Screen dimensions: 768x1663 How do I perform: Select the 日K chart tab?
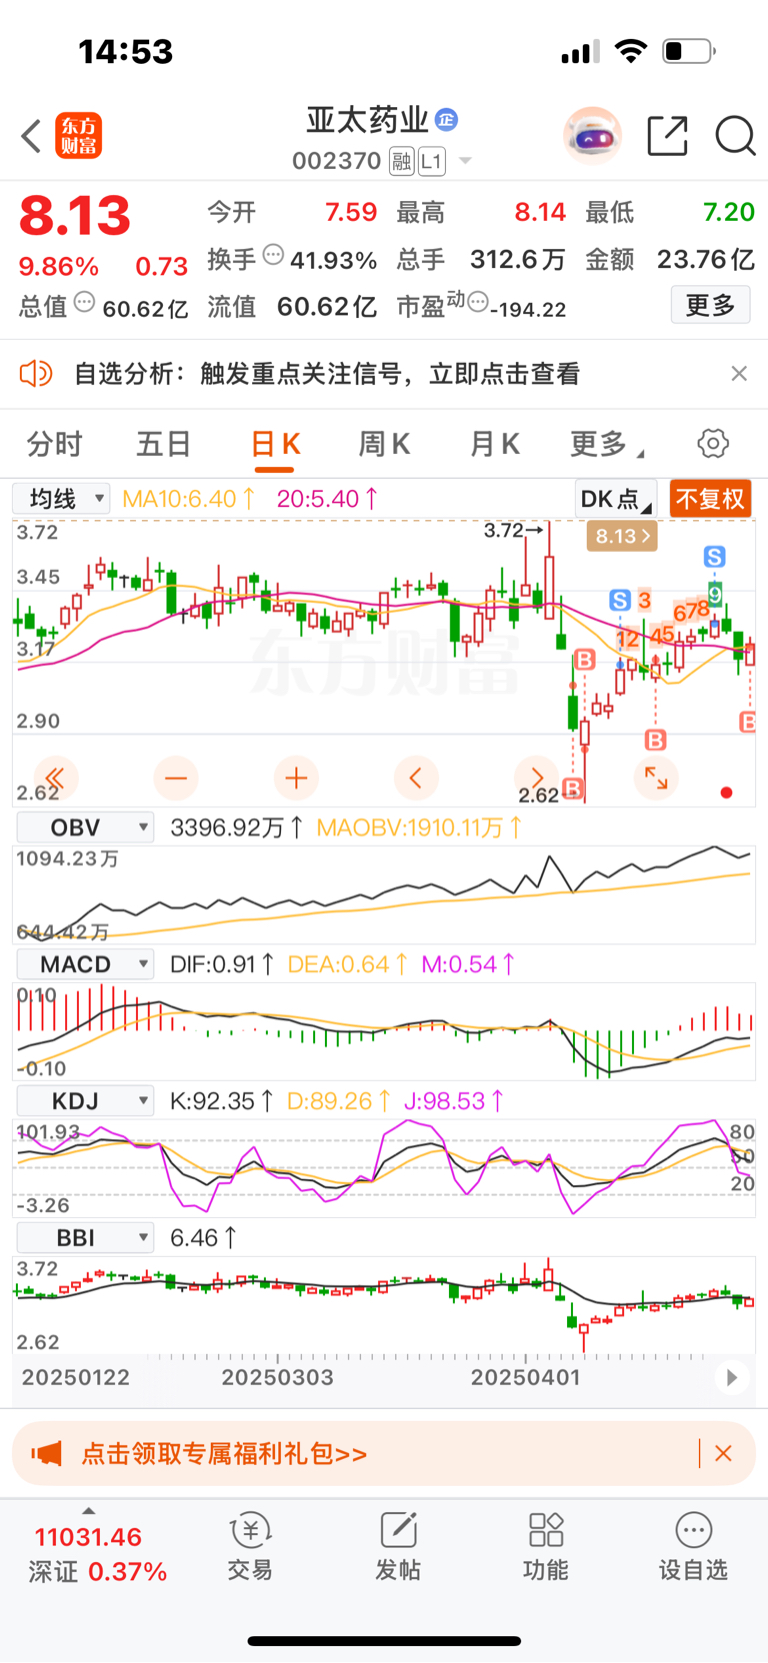pos(275,444)
